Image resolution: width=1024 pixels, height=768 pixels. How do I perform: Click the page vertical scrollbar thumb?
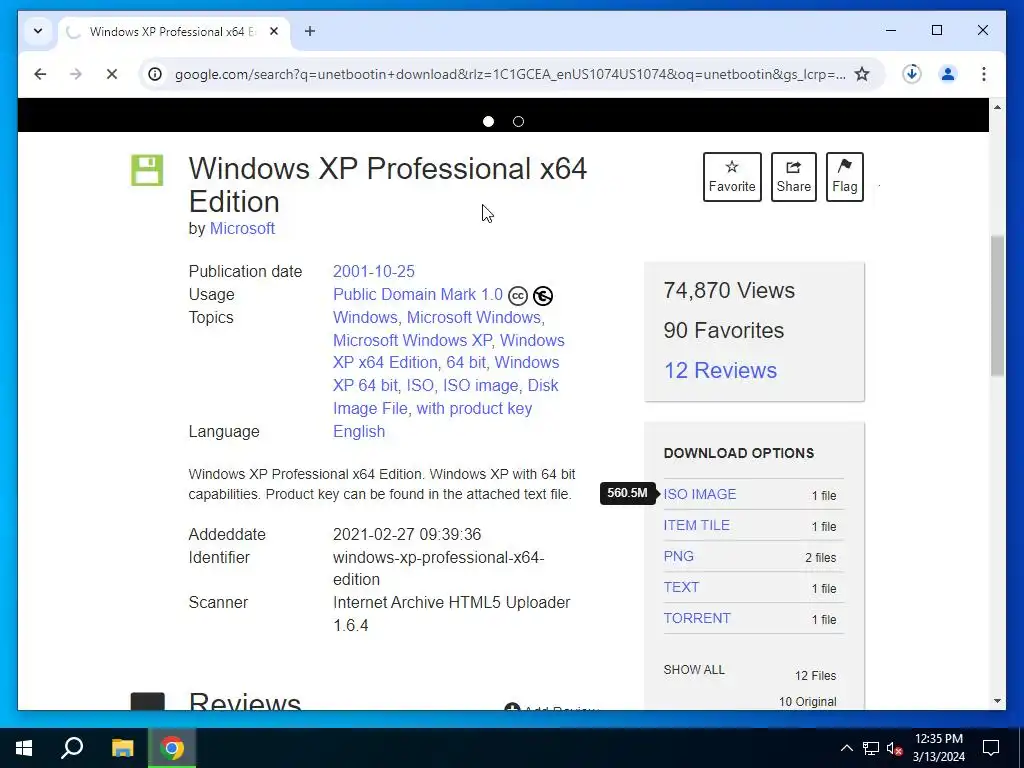[997, 306]
